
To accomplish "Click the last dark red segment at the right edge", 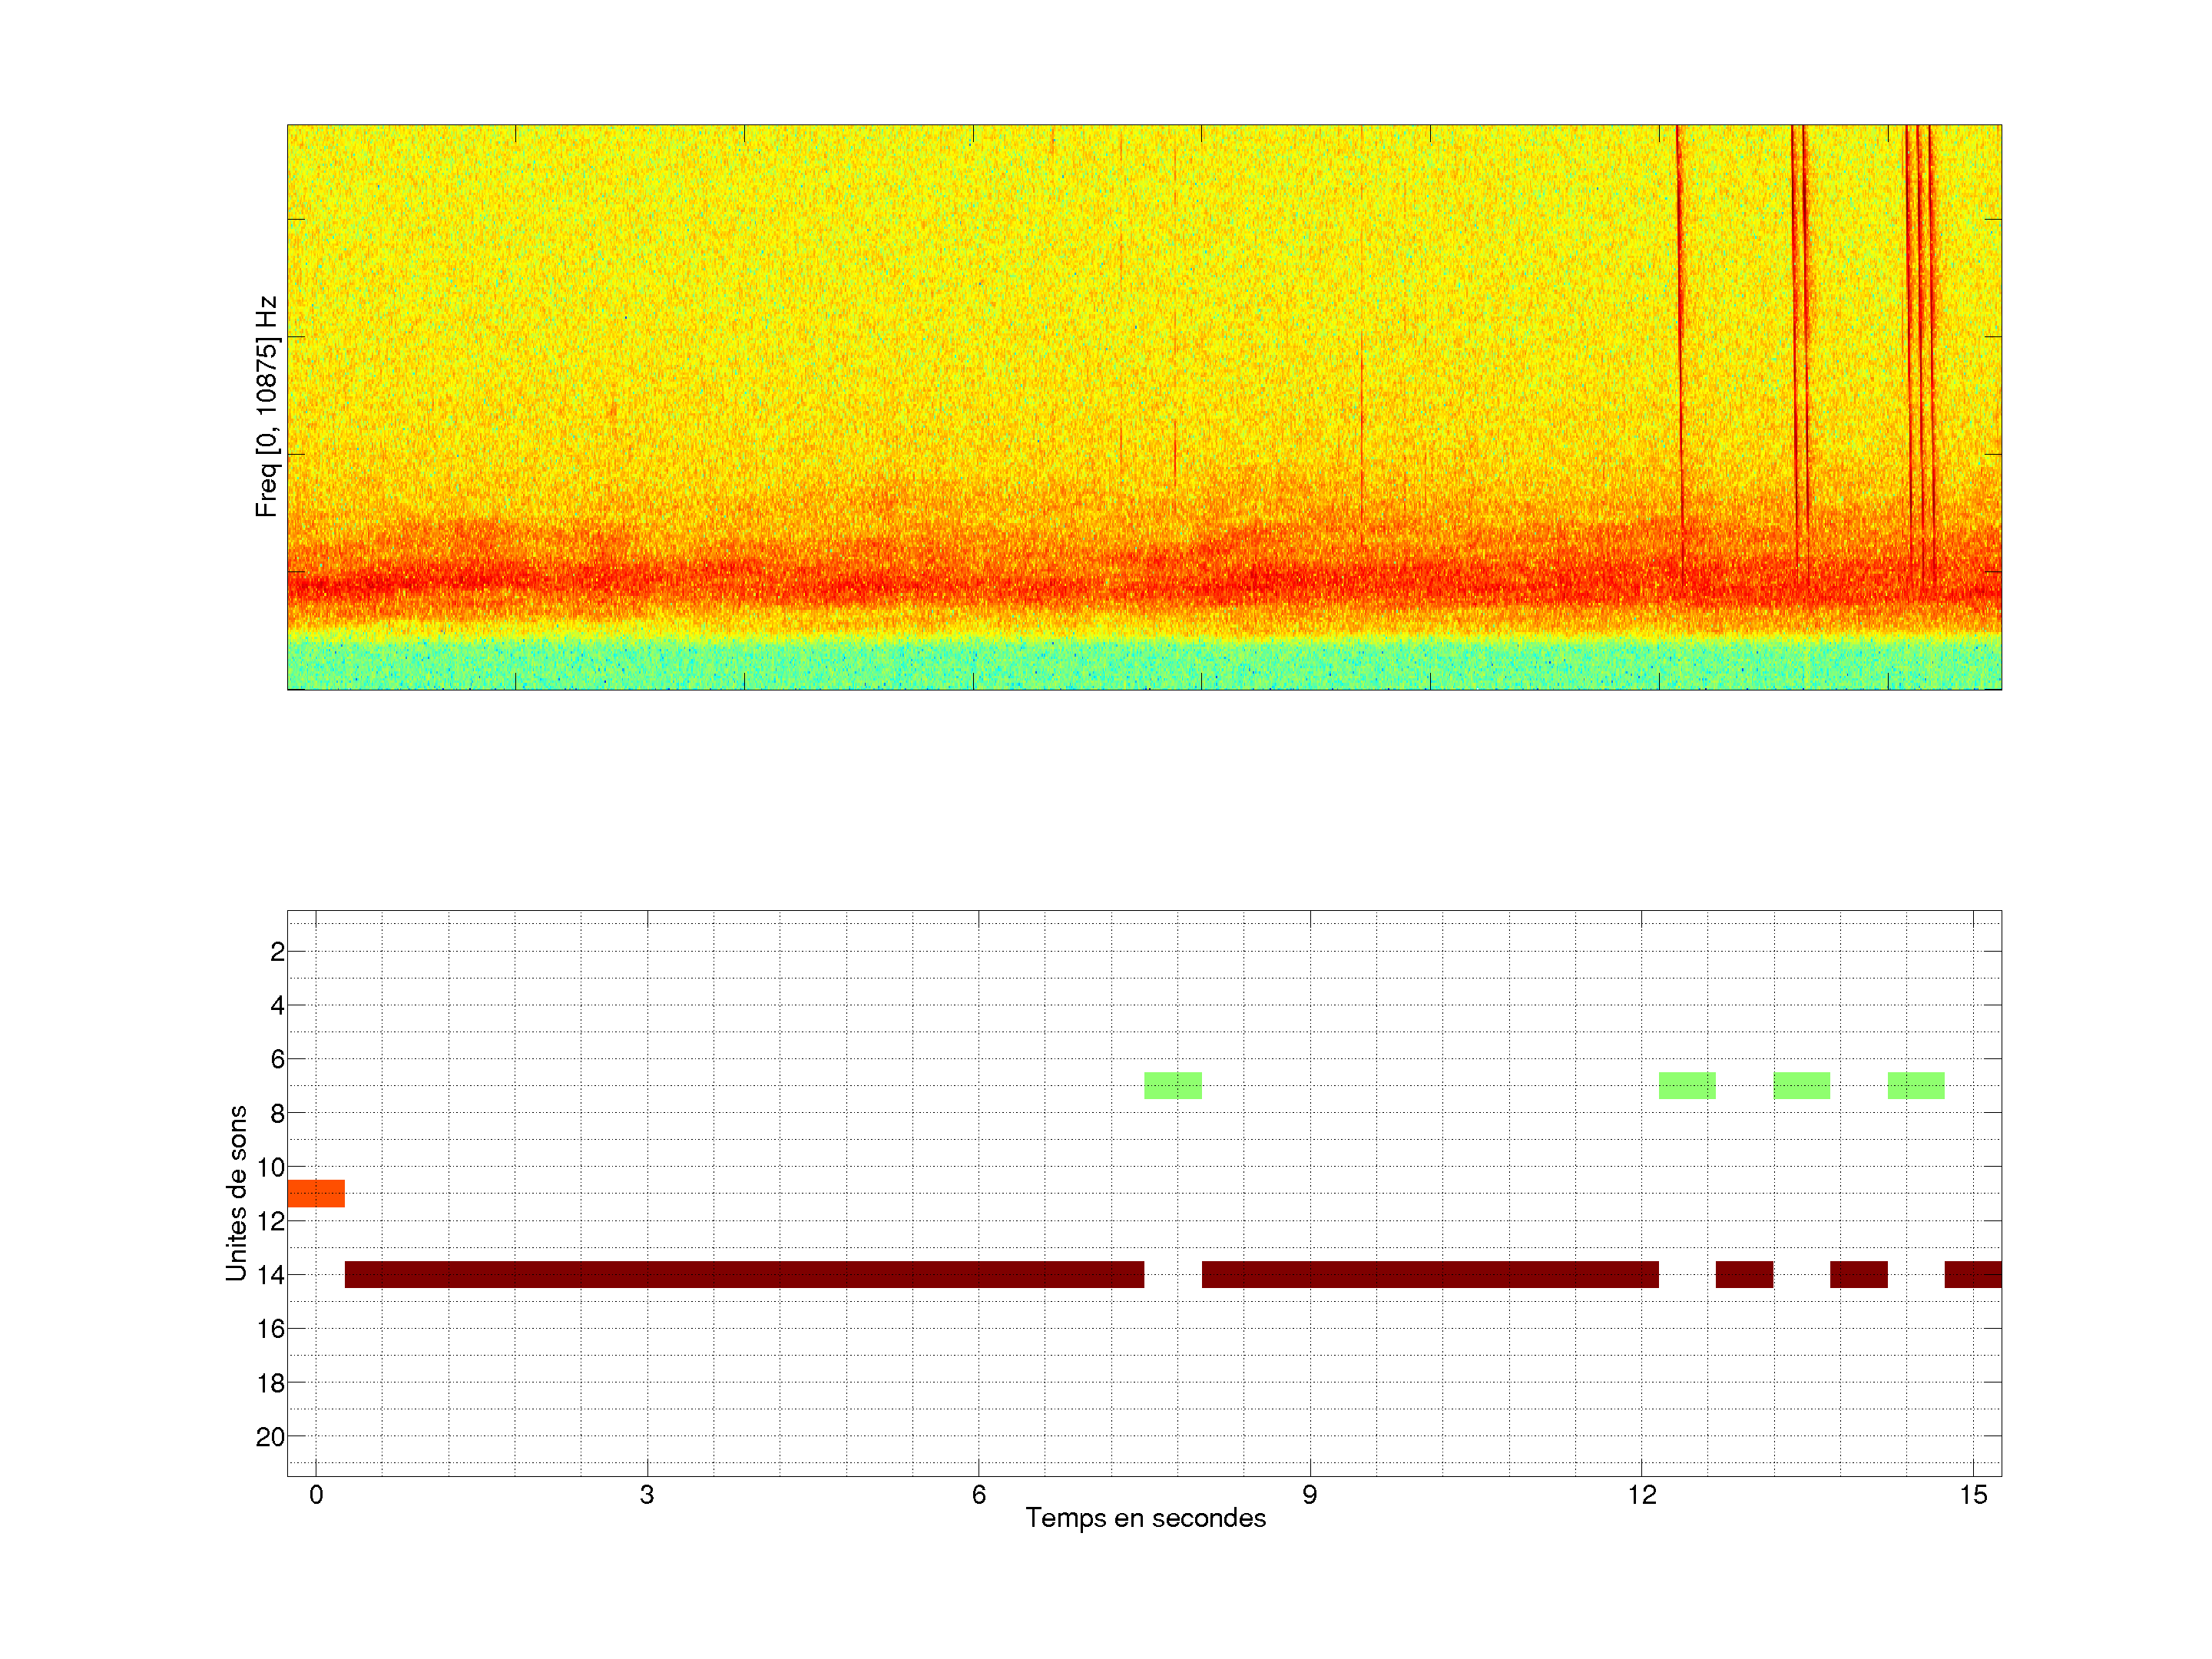I will [x=1973, y=1274].
